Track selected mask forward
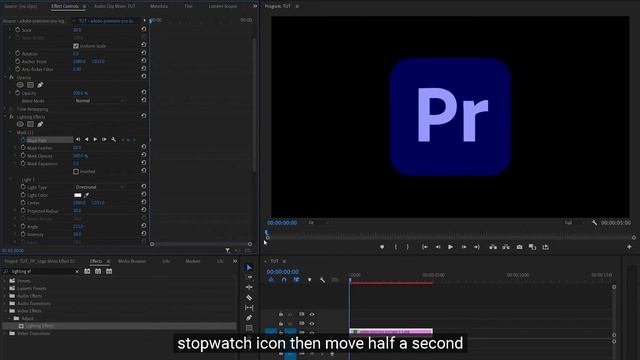 [95, 140]
